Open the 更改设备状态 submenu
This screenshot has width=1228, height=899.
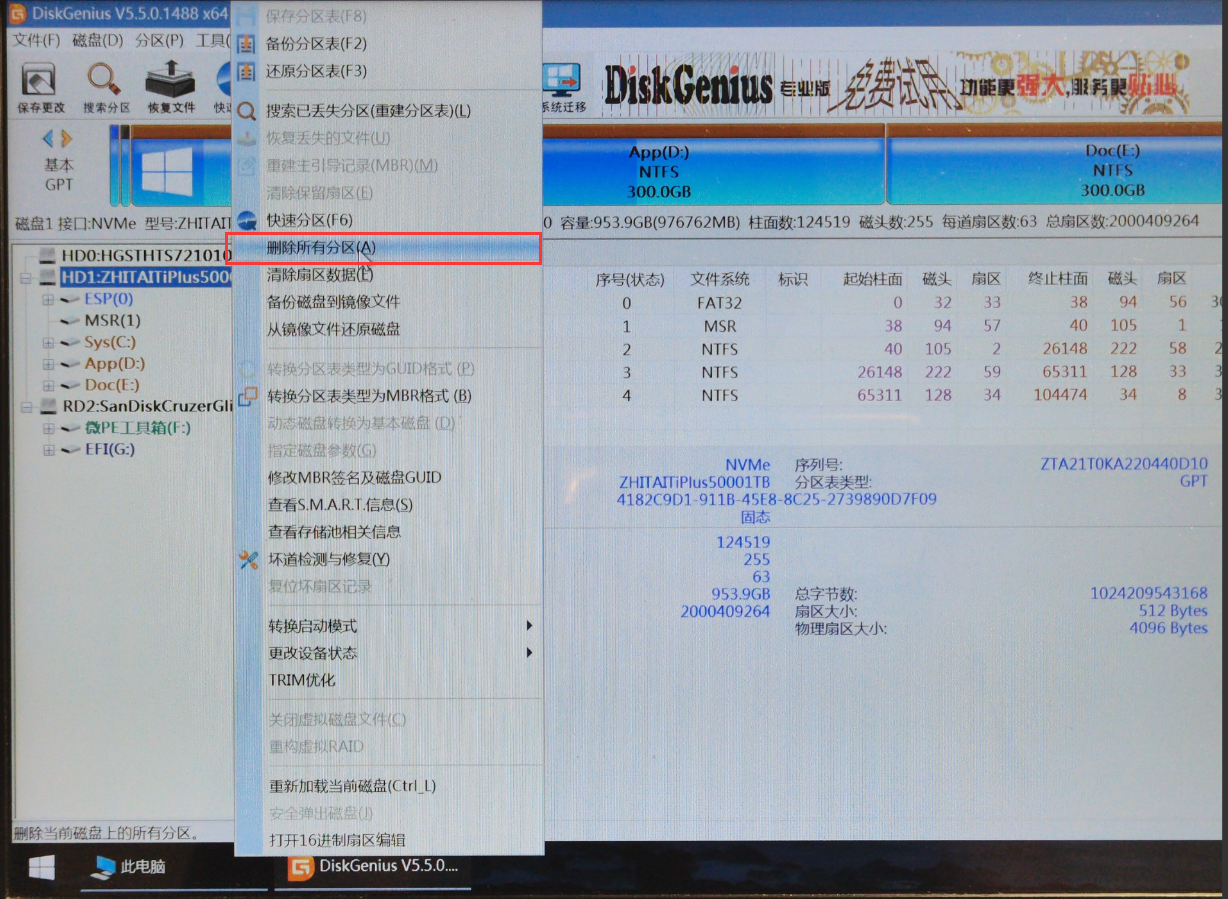tap(389, 653)
